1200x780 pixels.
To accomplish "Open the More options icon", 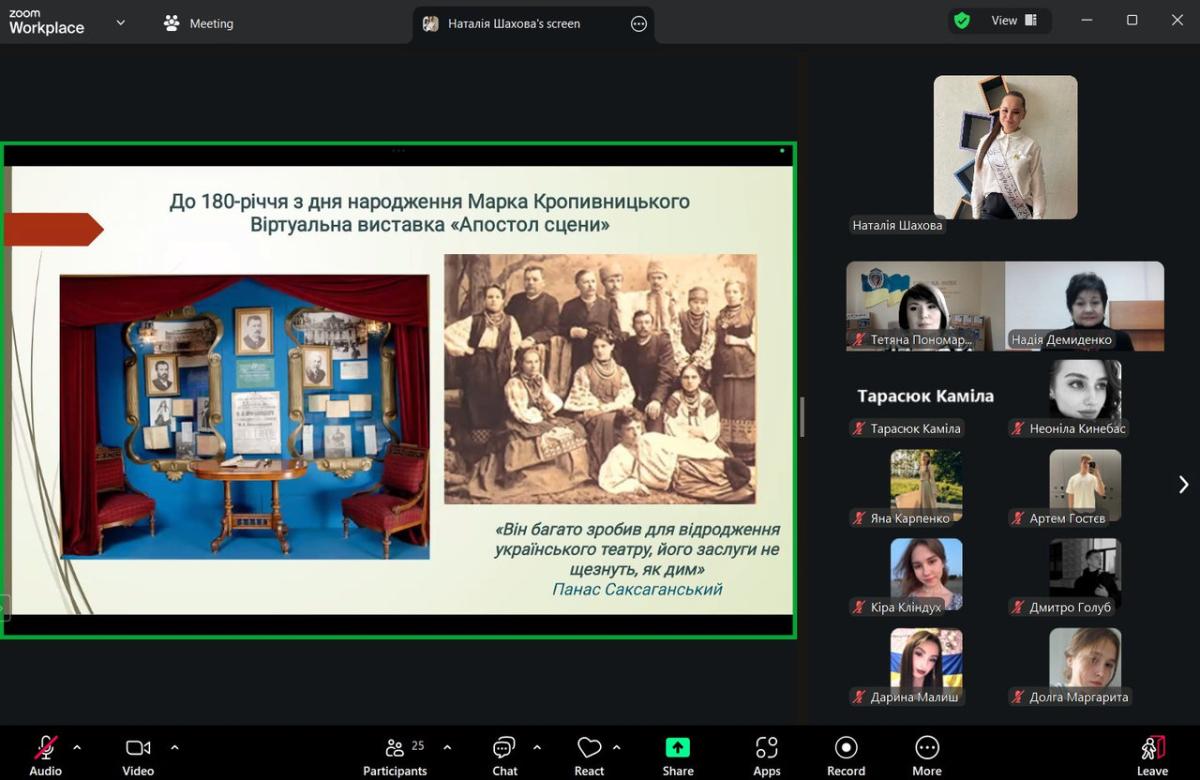I will tap(926, 748).
